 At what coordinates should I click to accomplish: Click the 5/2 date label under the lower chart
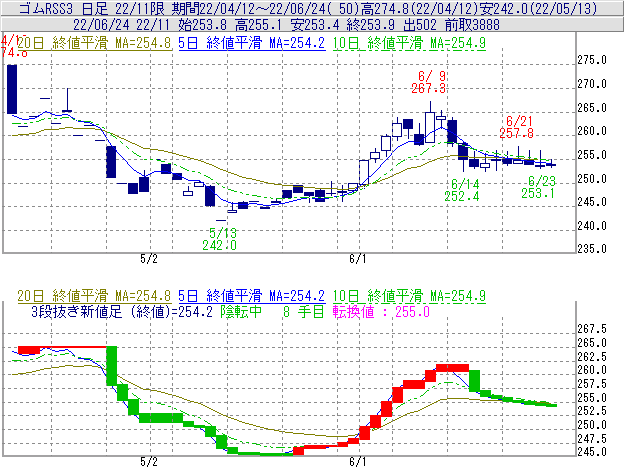click(149, 462)
